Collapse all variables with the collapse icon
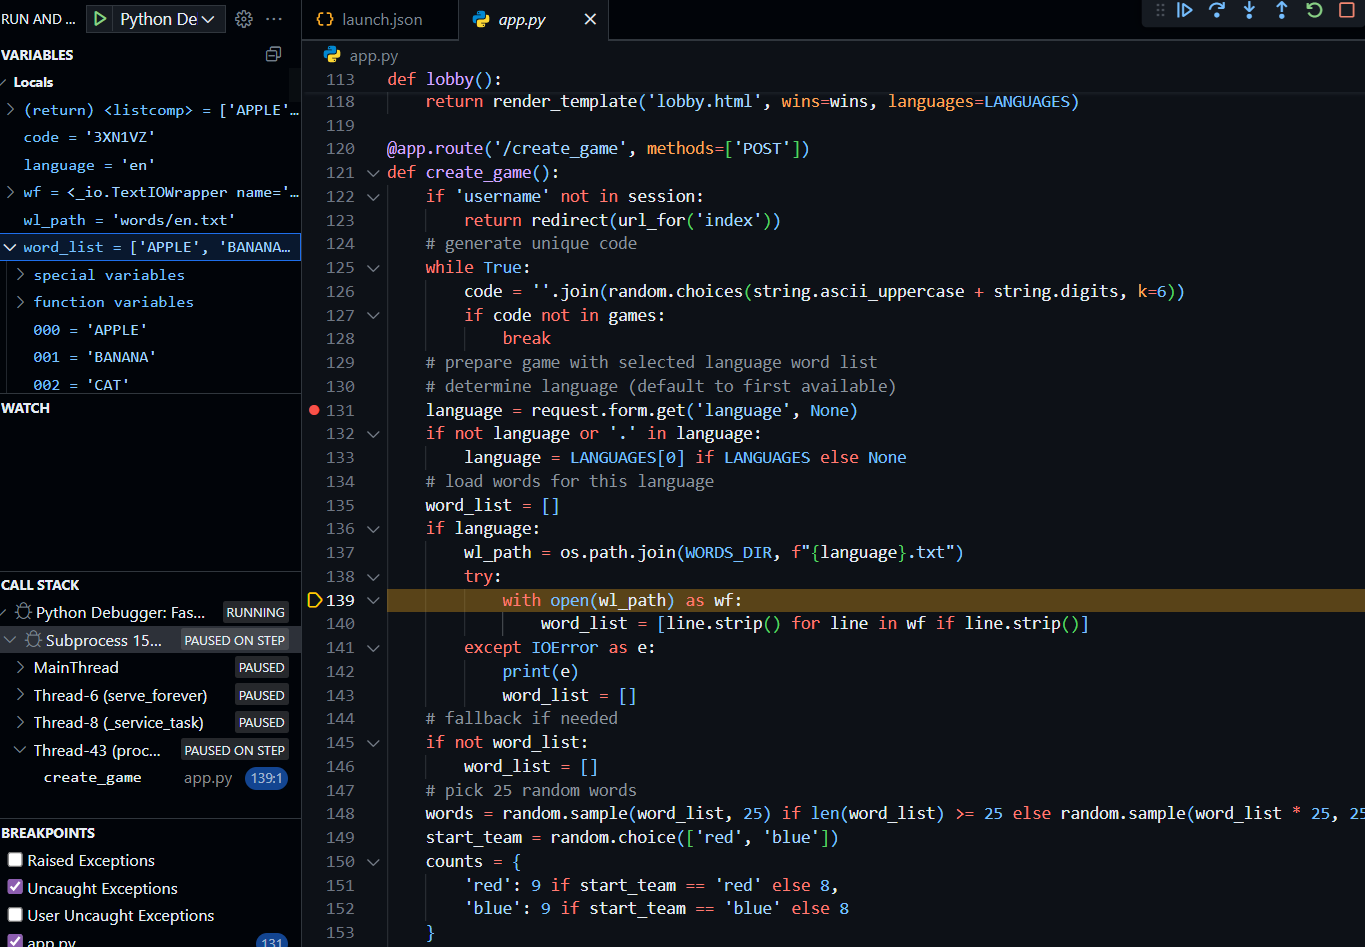Screen dimensions: 1365x947 (x=273, y=55)
